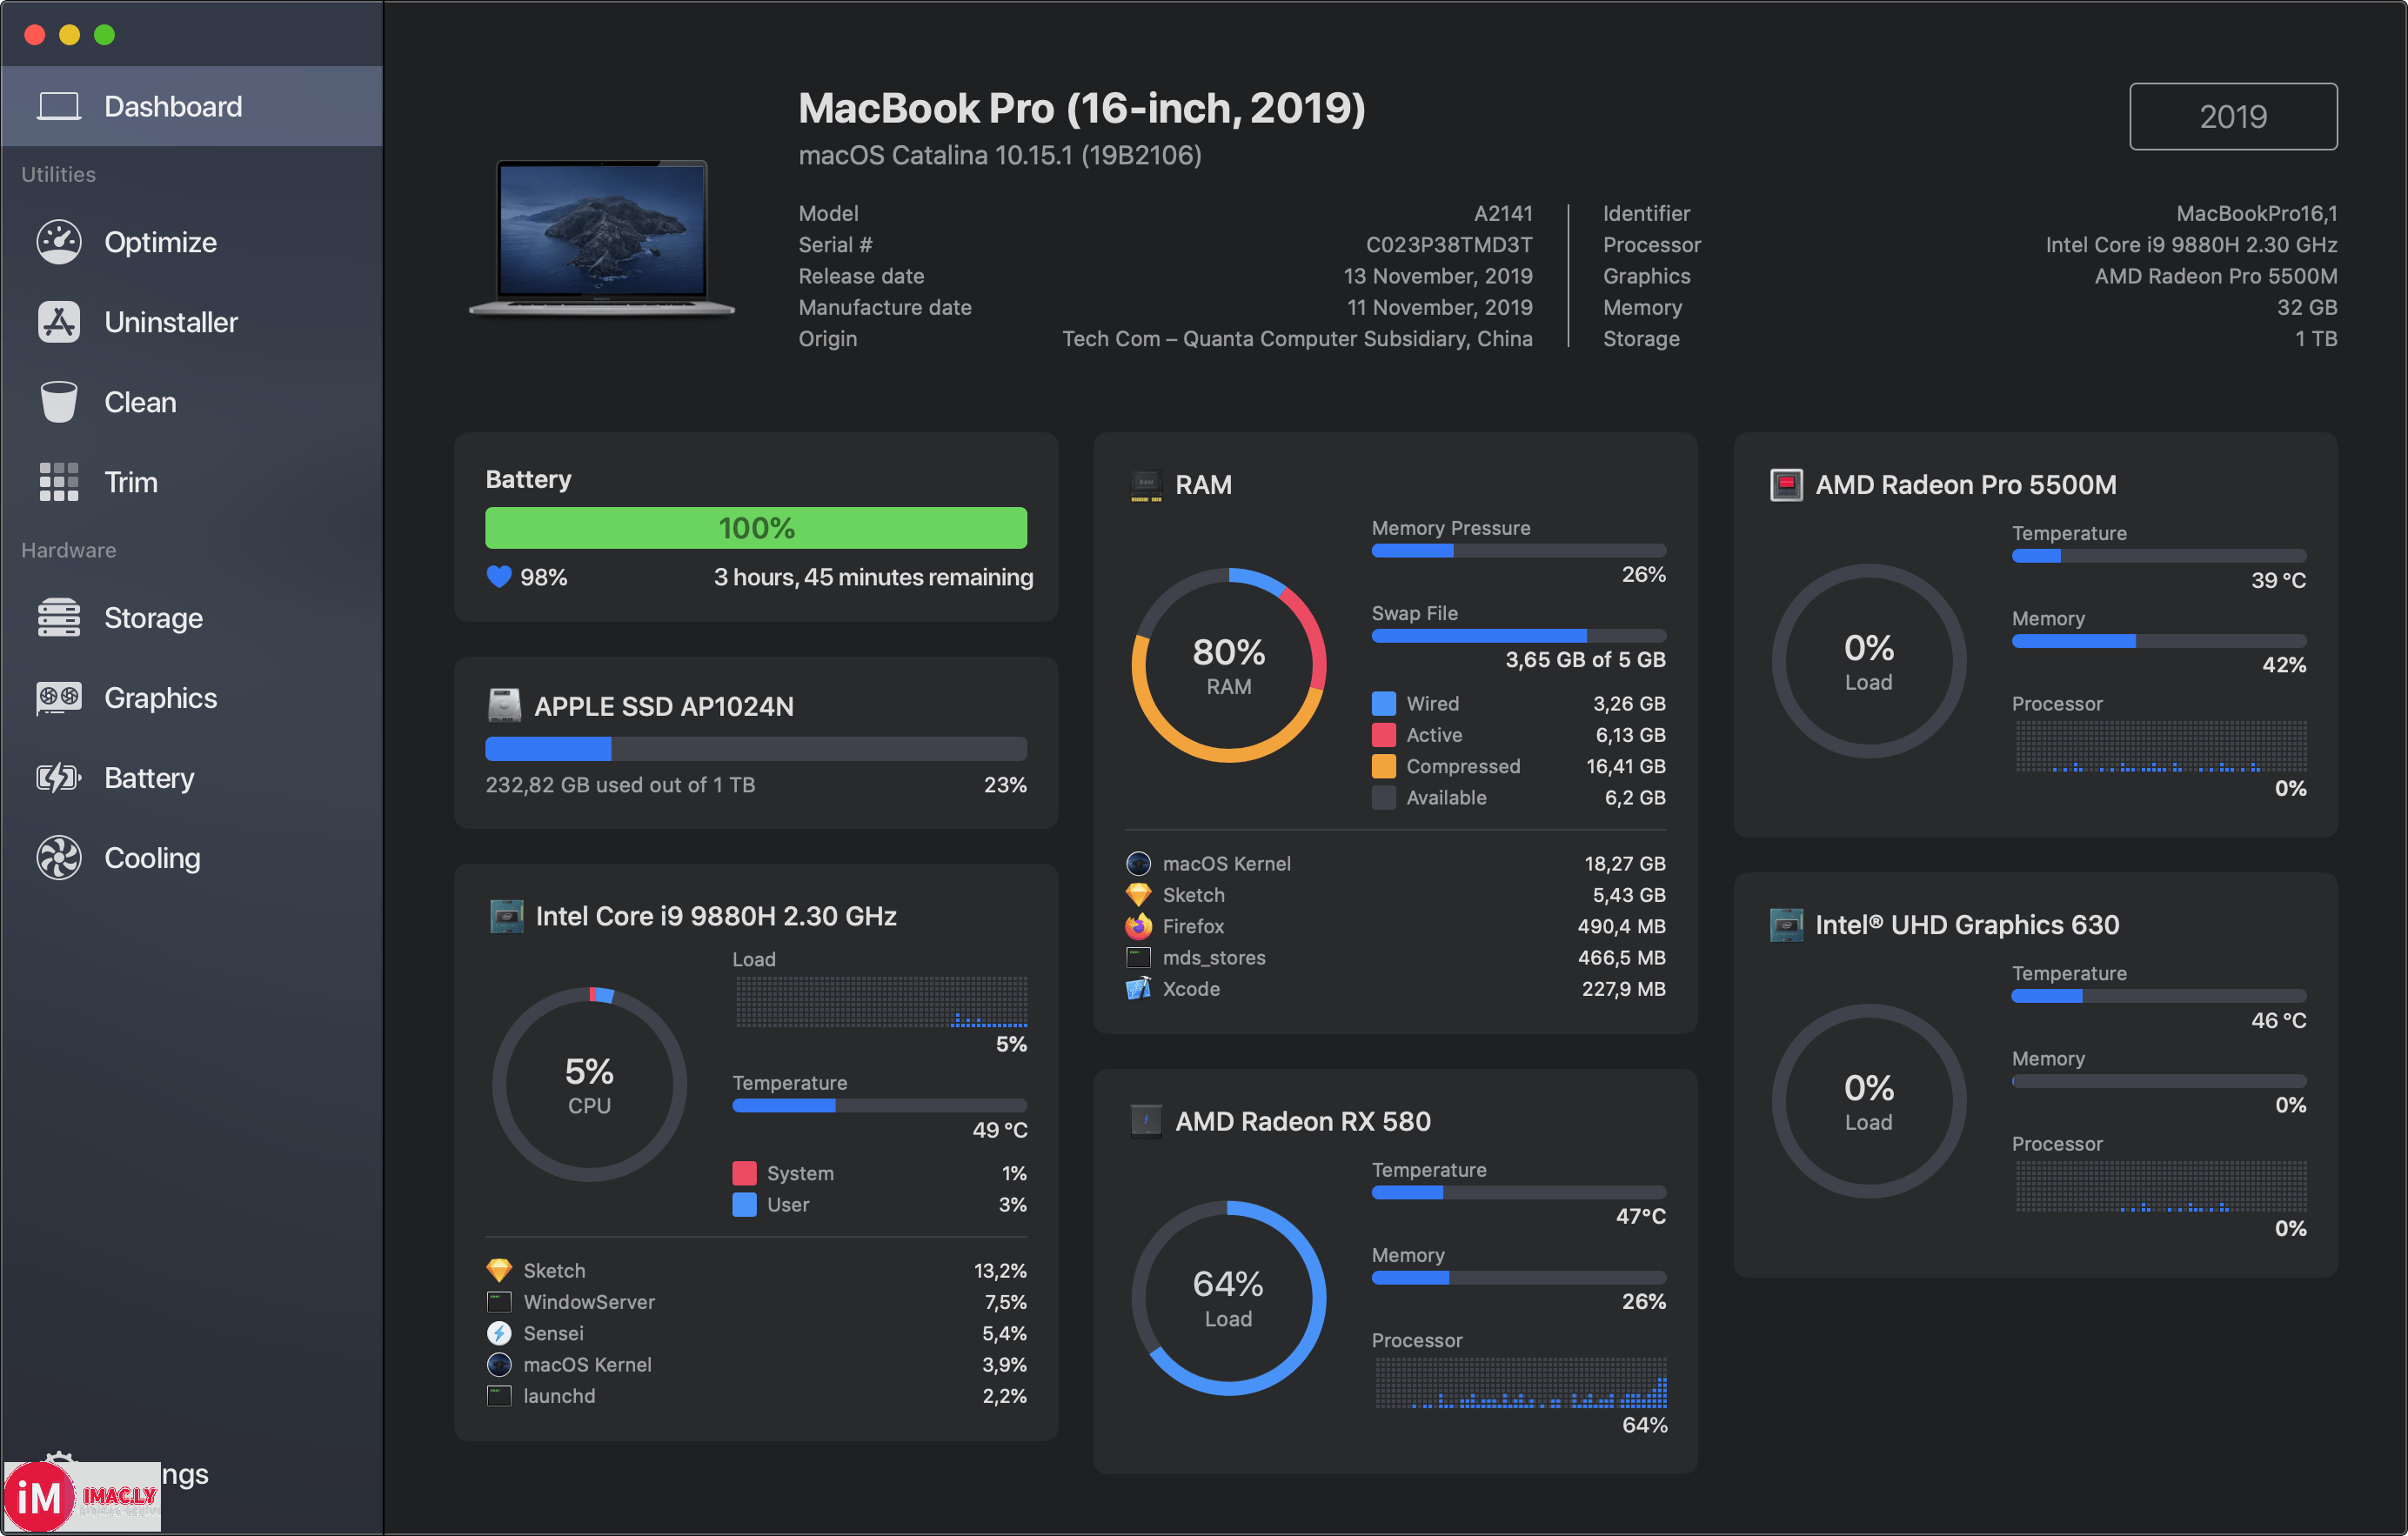2408x1536 pixels.
Task: Open Cooling in the sidebar
Action: (191, 858)
